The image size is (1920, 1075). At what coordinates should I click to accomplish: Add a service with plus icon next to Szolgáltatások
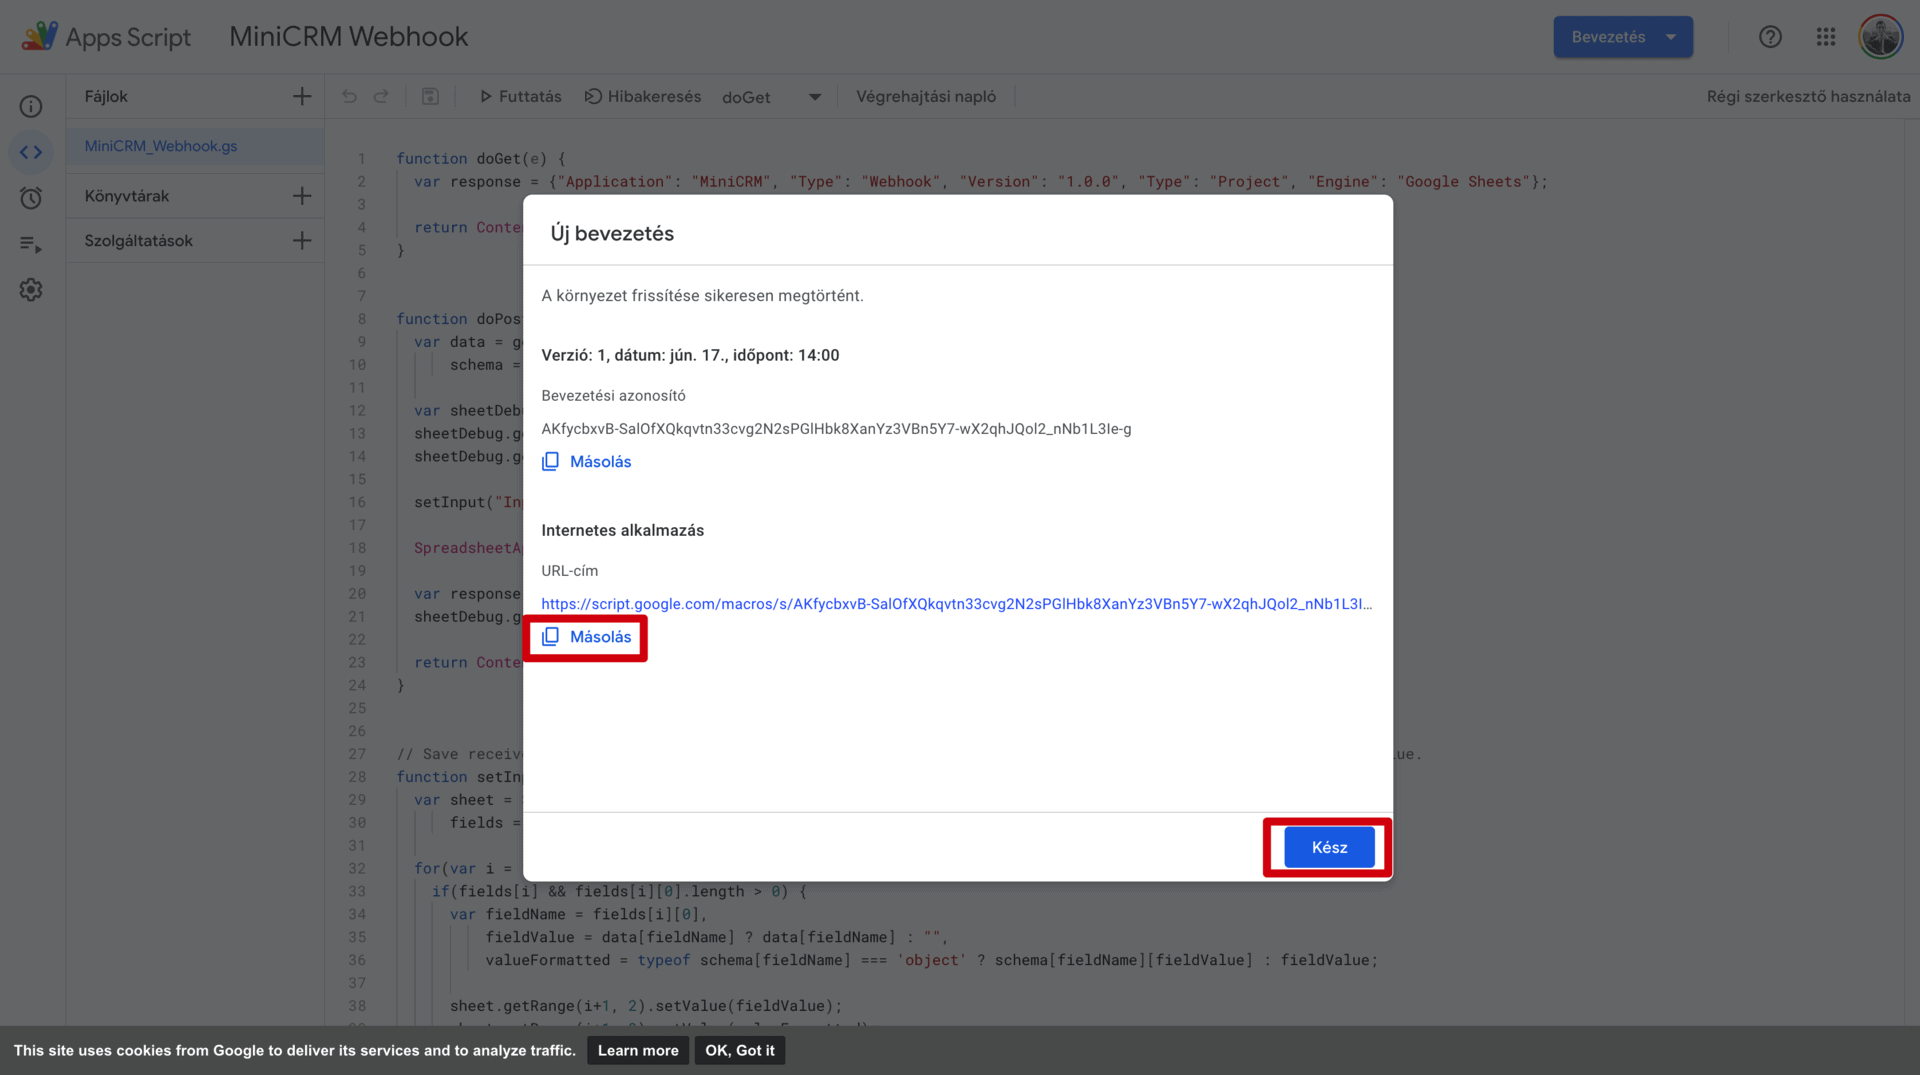coord(302,240)
